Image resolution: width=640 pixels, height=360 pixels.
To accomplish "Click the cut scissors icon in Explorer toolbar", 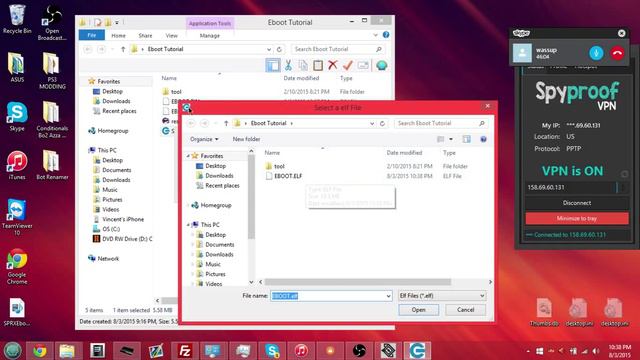I will [288, 65].
